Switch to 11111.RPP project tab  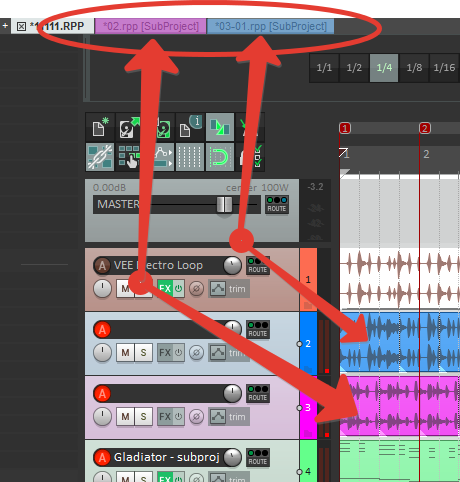57,26
